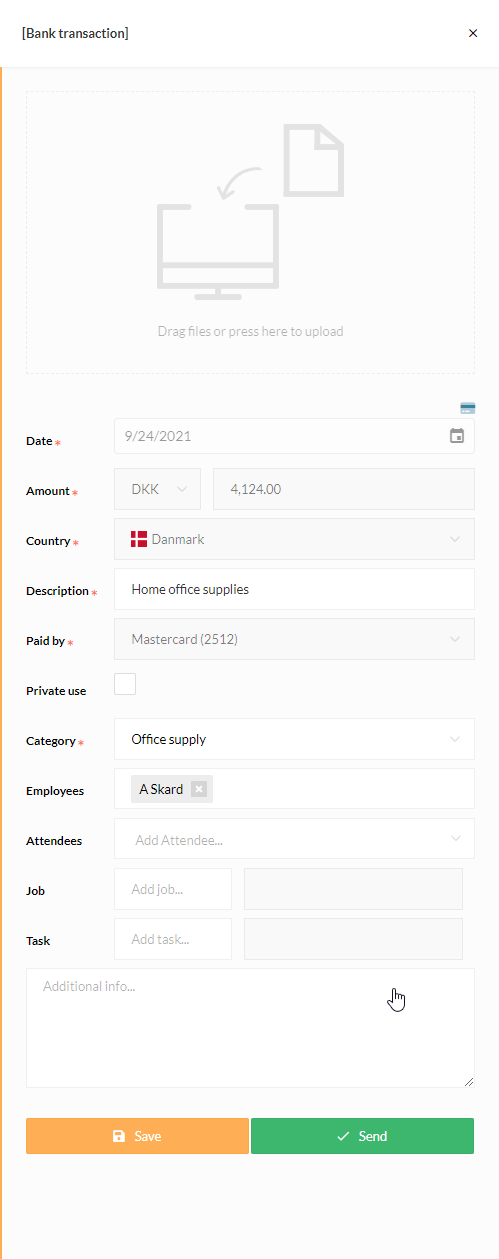Click the credit card icon above Date

[467, 408]
